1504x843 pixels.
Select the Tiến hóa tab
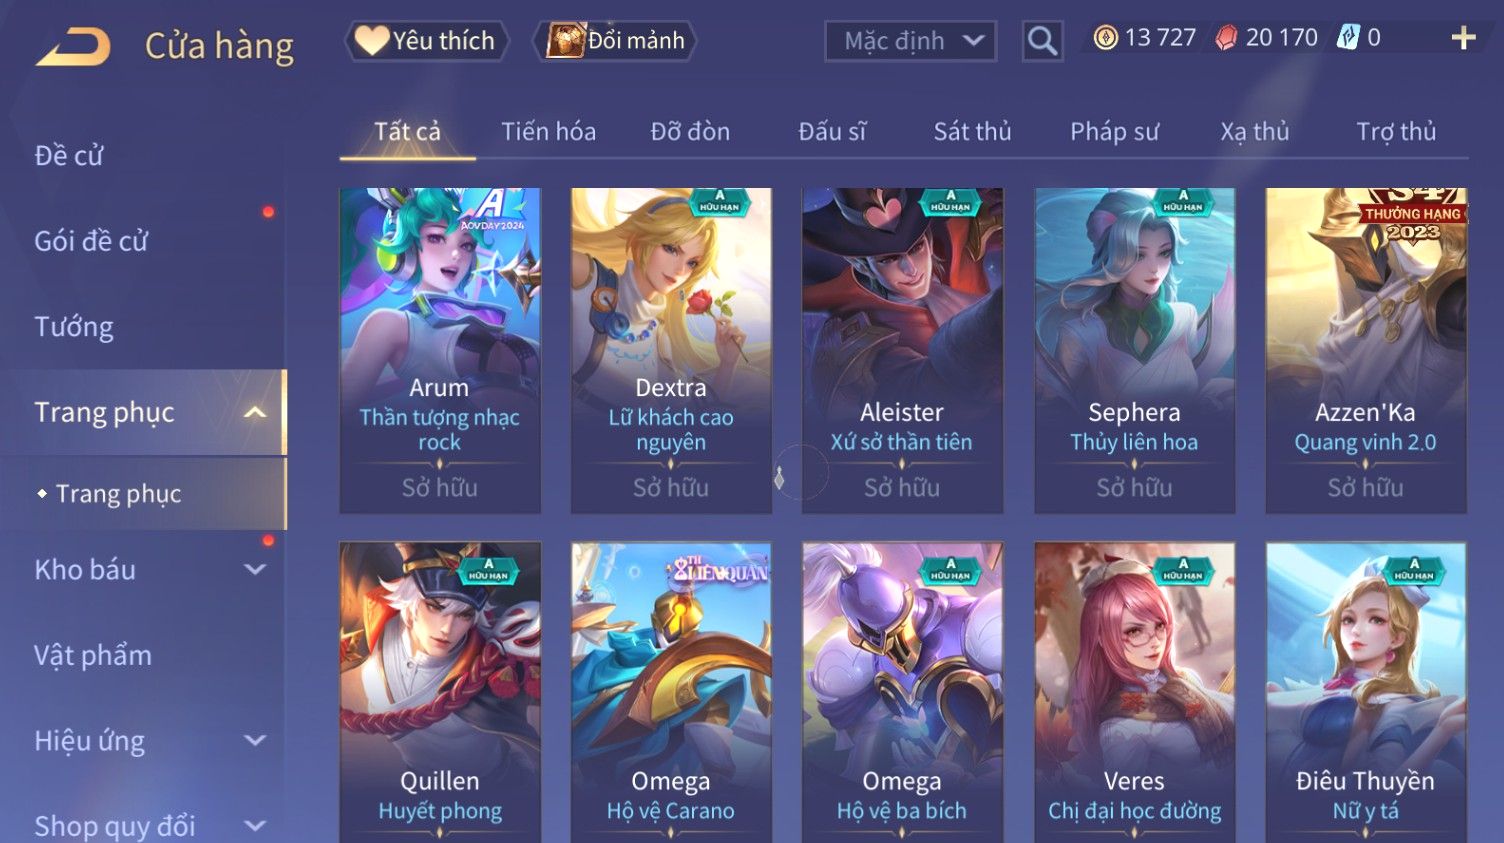coord(548,132)
